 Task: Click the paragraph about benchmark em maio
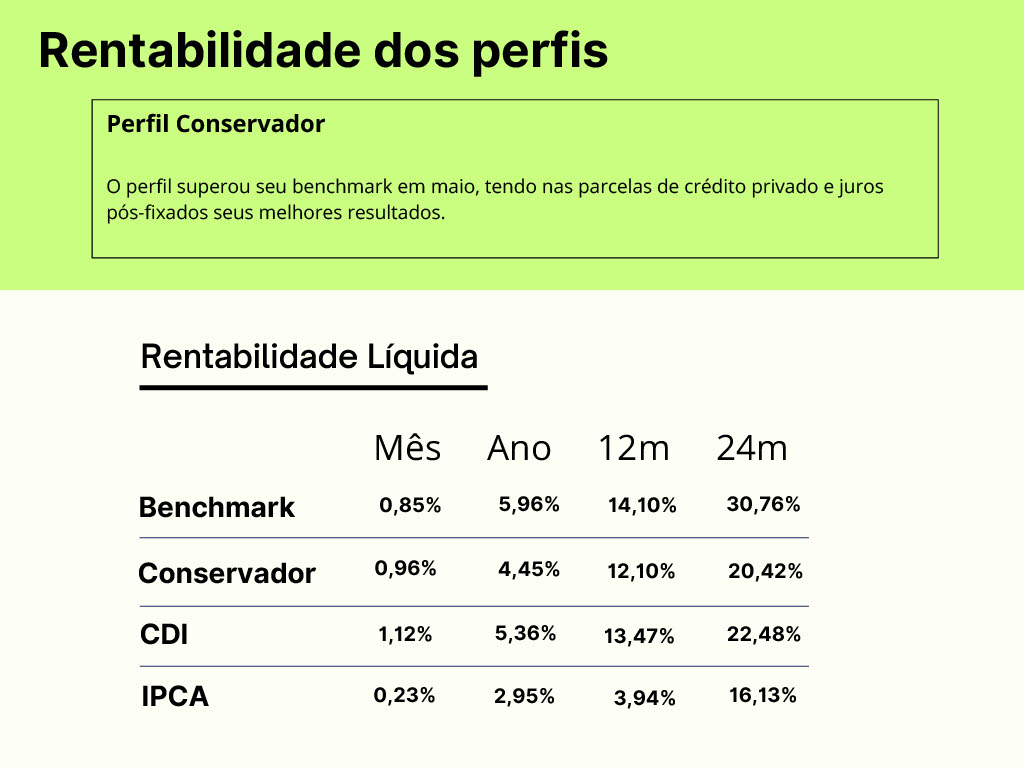[x=495, y=199]
